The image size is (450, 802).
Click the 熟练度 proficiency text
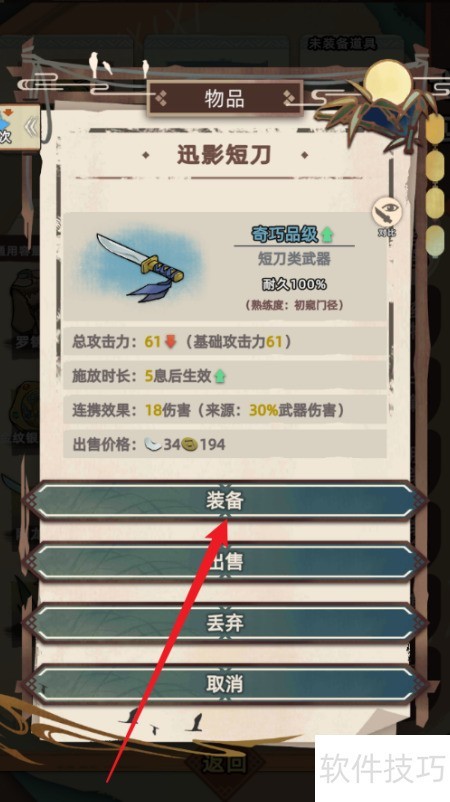pos(294,305)
